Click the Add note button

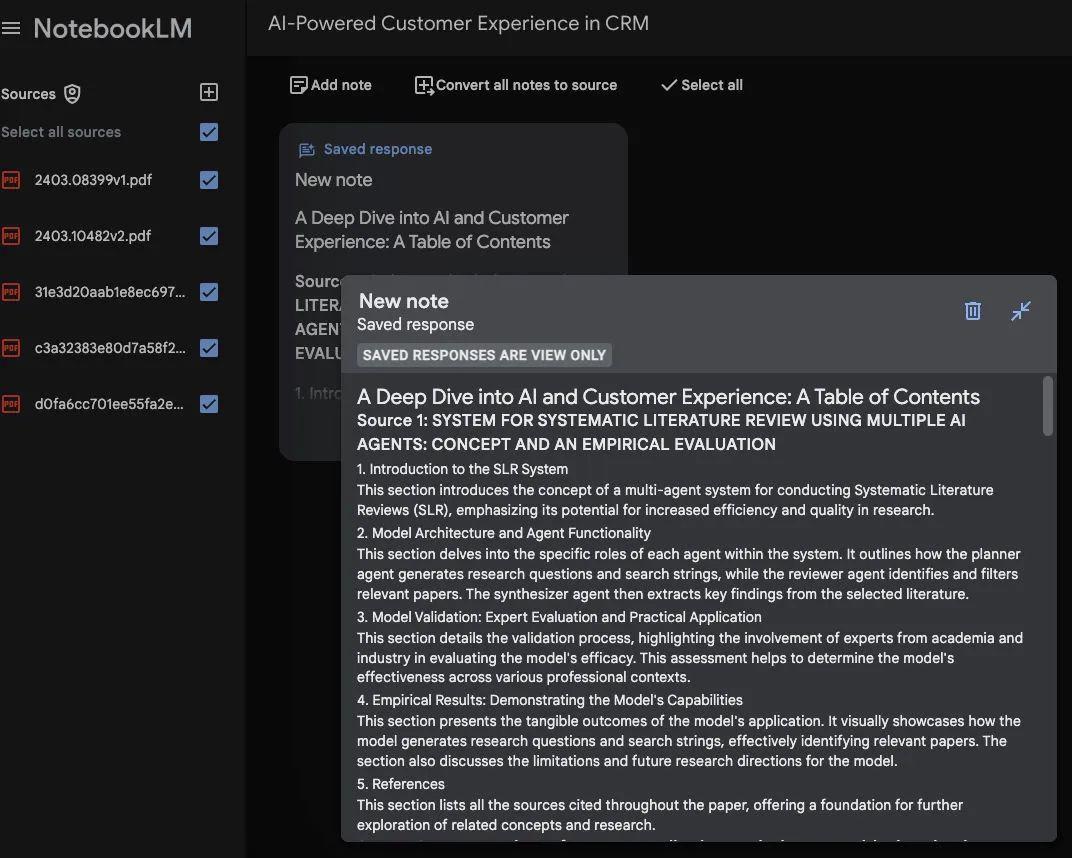pos(330,85)
